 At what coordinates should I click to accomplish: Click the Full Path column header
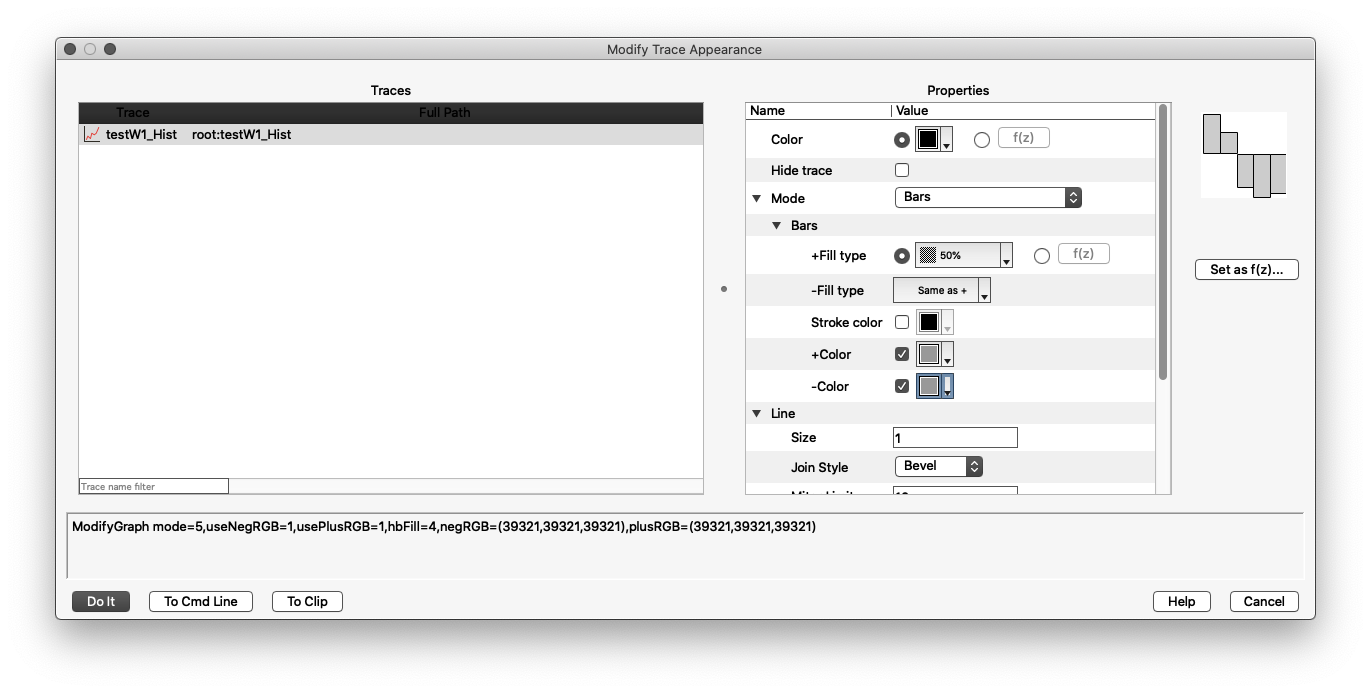444,112
